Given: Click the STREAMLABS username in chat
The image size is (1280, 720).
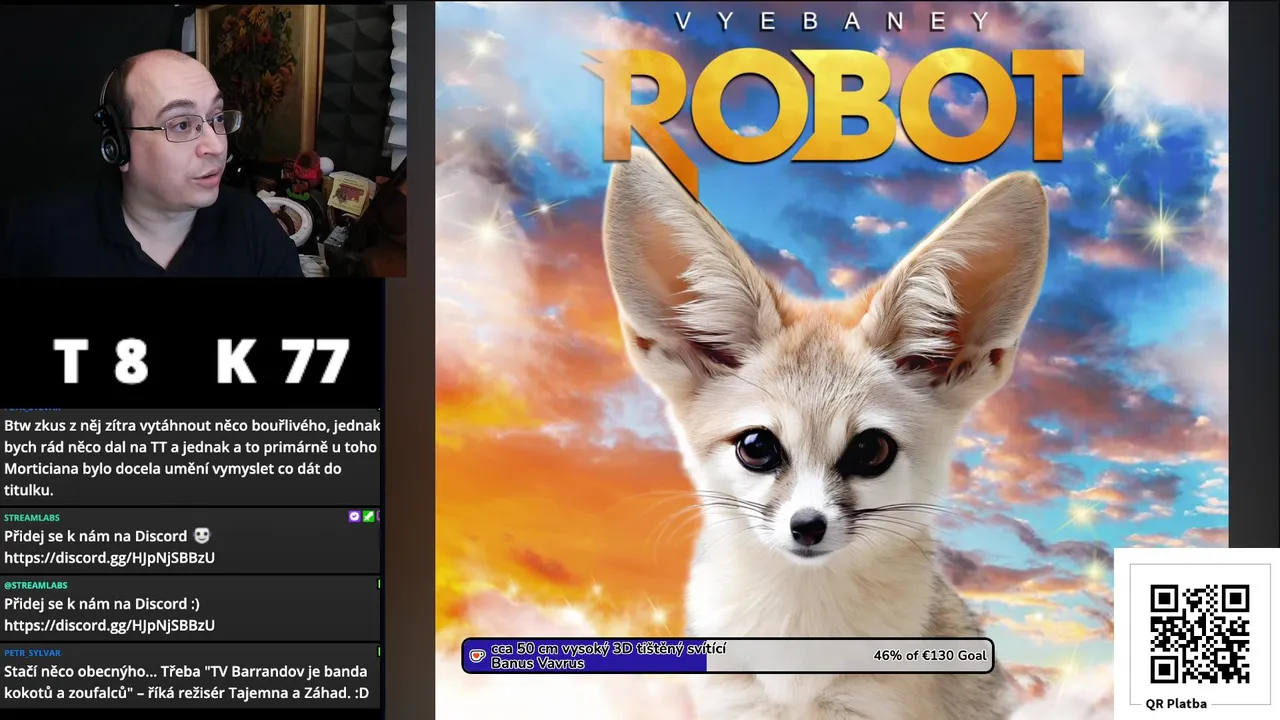Looking at the screenshot, I should pyautogui.click(x=32, y=518).
